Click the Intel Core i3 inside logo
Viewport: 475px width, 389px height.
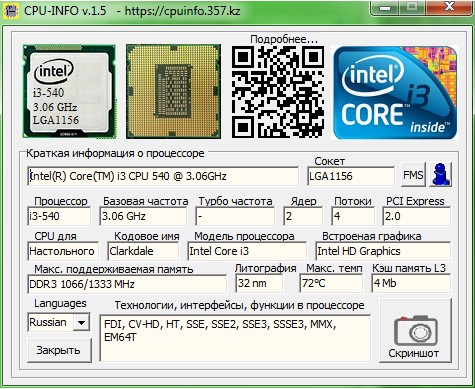pyautogui.click(x=395, y=92)
